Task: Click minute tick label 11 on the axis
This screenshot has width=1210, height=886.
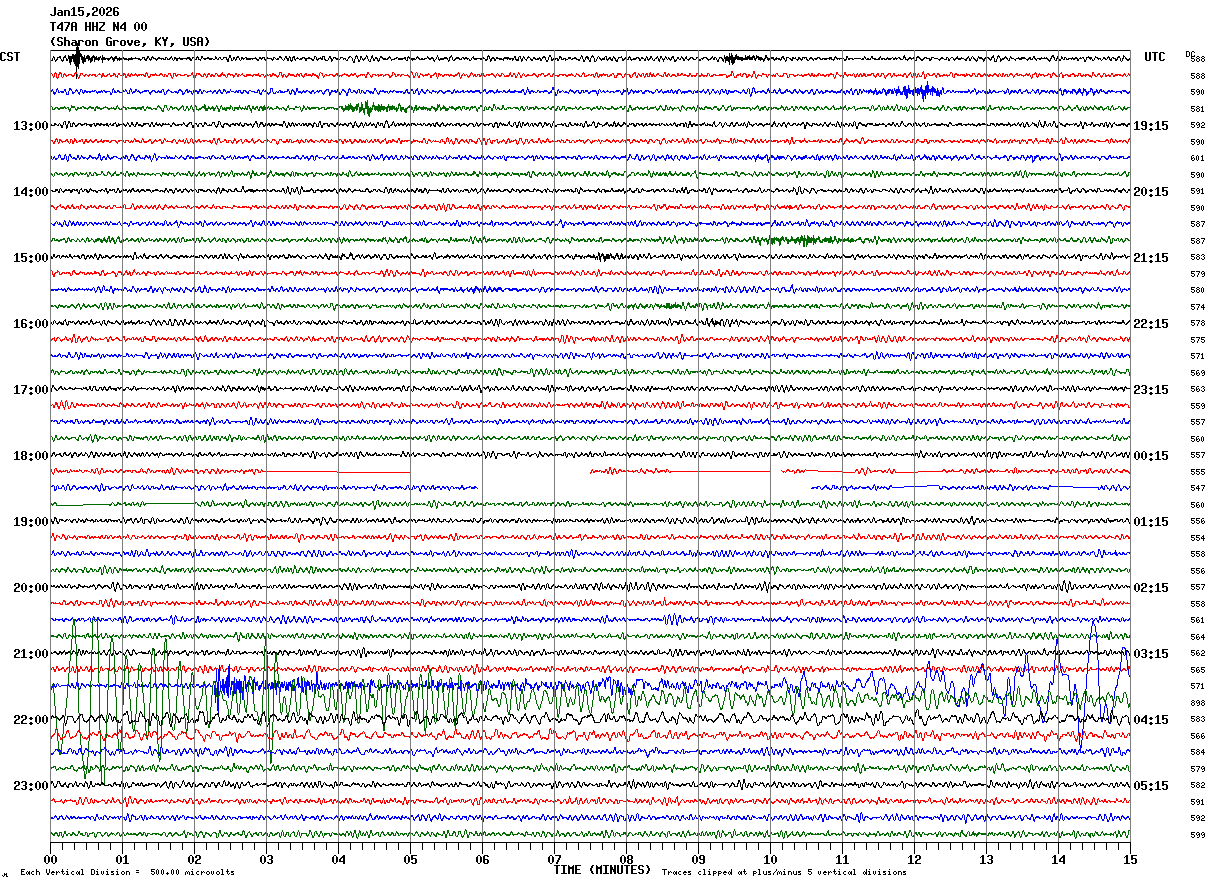Action: (x=842, y=859)
